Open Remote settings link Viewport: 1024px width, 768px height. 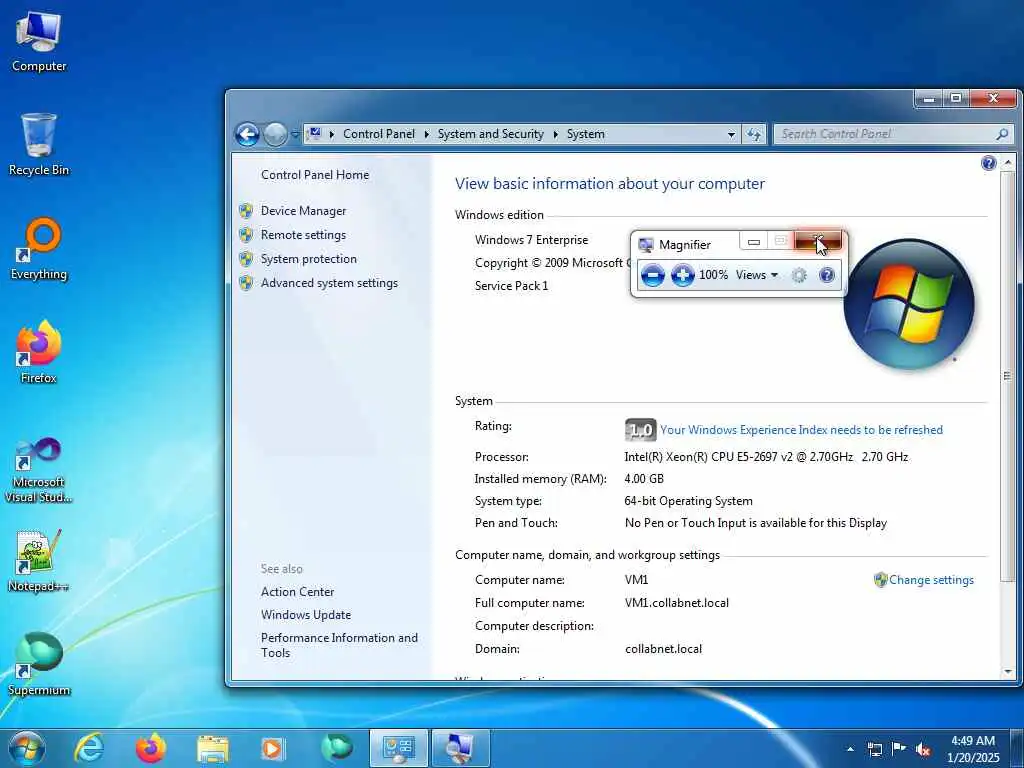point(303,235)
